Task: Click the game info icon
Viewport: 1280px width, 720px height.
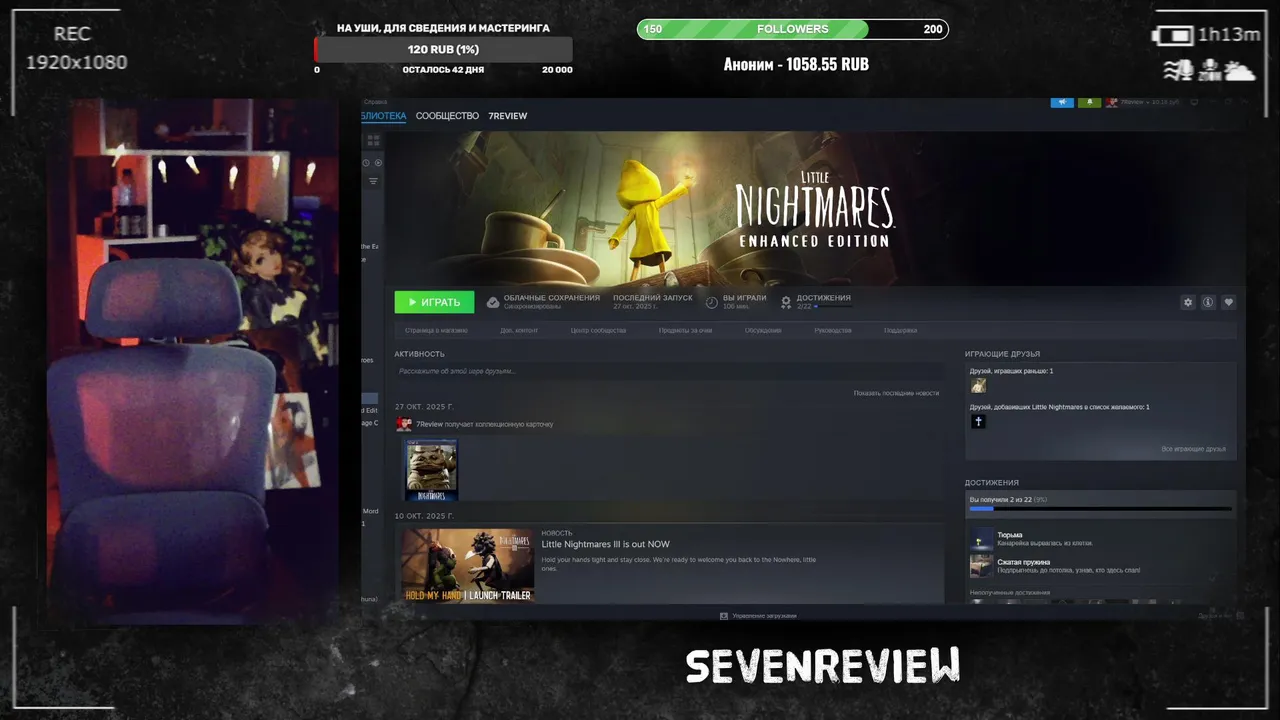Action: (x=1208, y=302)
